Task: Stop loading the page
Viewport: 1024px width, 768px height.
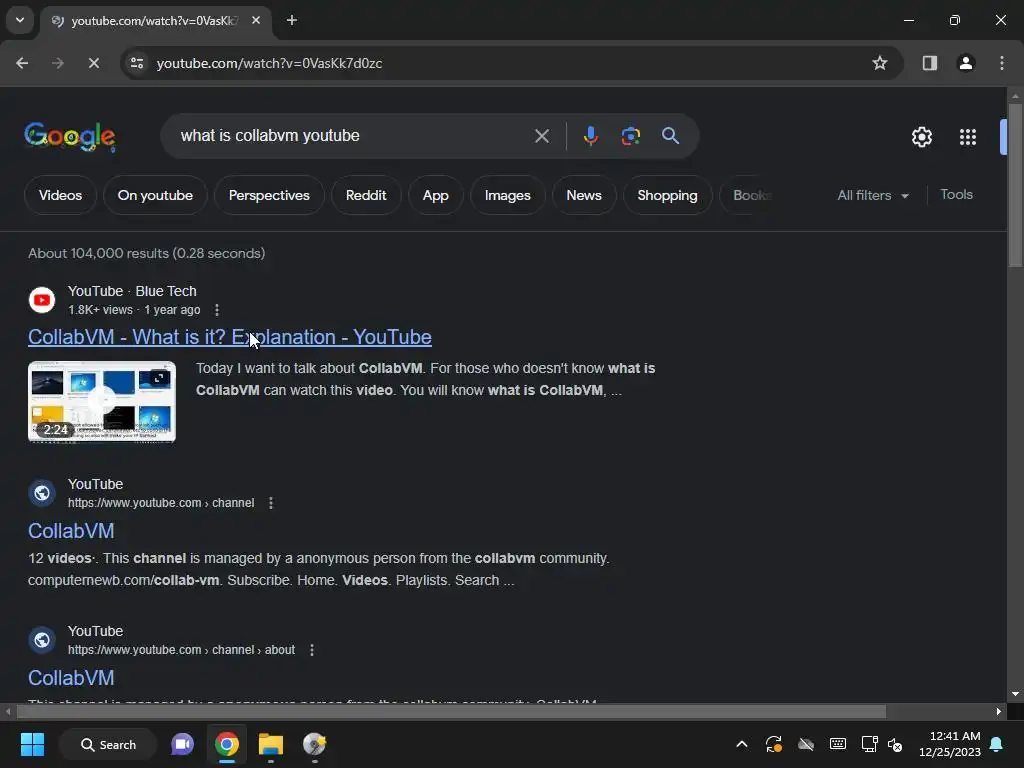Action: point(93,63)
